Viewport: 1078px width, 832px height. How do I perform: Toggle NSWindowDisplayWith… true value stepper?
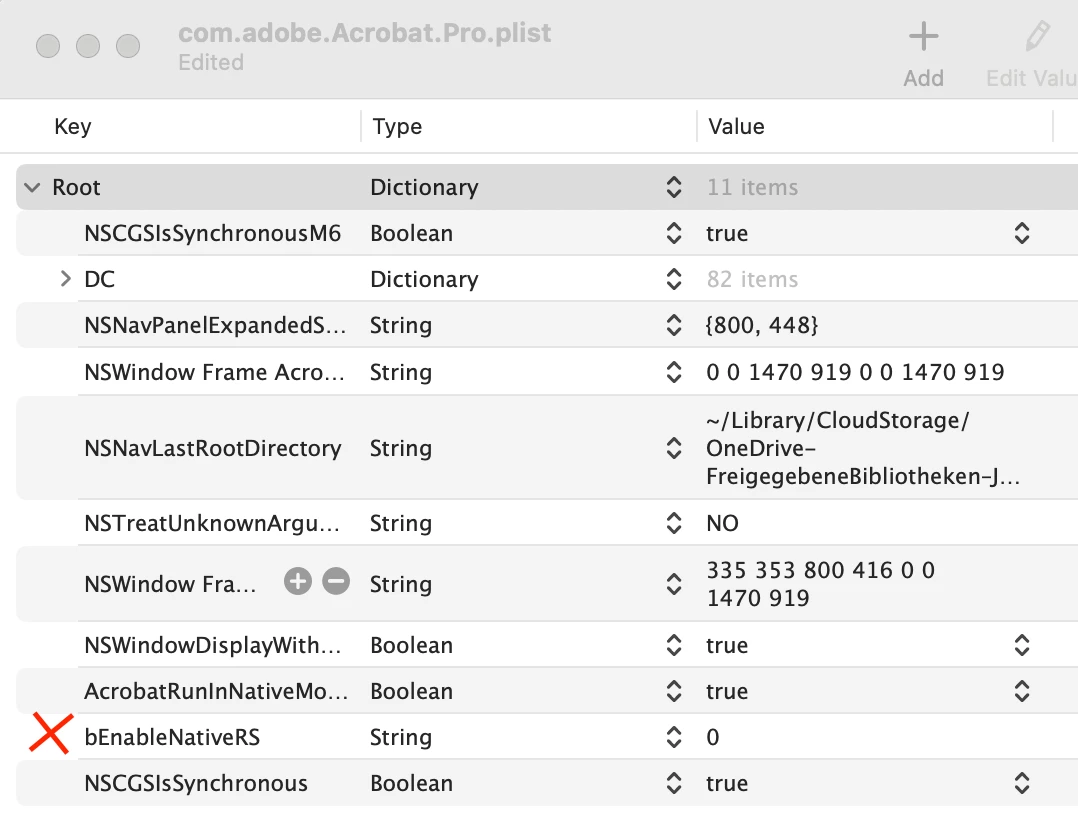1022,645
